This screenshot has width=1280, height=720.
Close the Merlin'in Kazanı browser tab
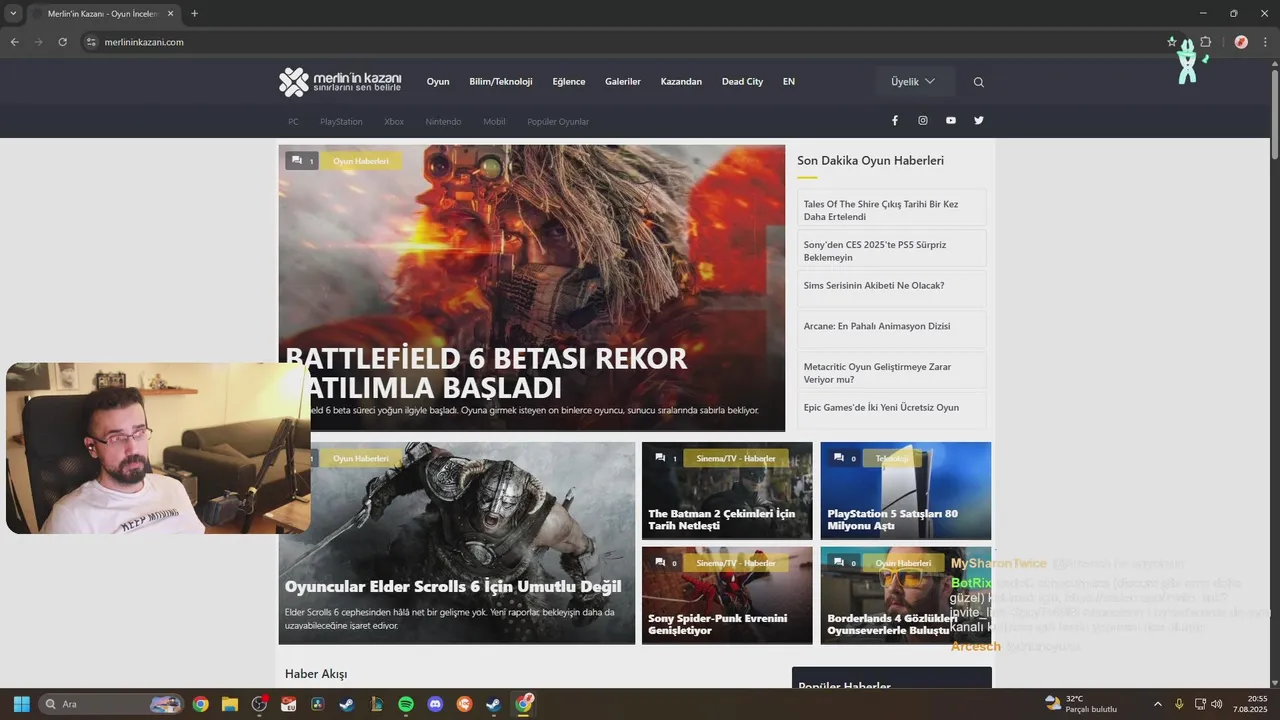tap(170, 14)
